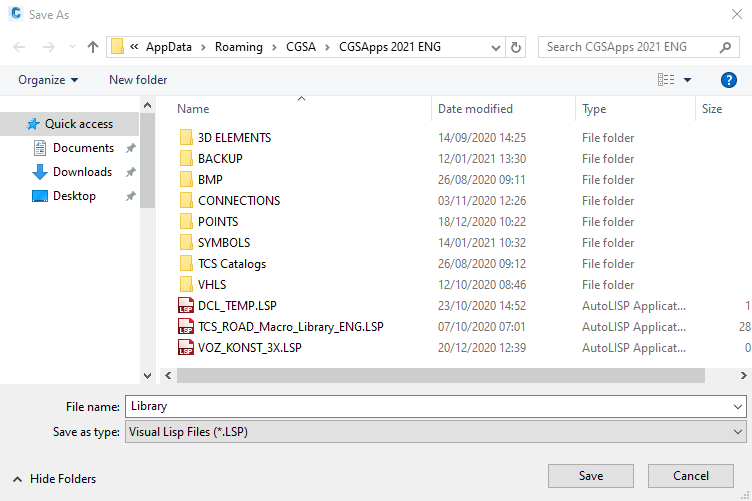
Task: Click the search magnifier icon
Action: point(727,47)
